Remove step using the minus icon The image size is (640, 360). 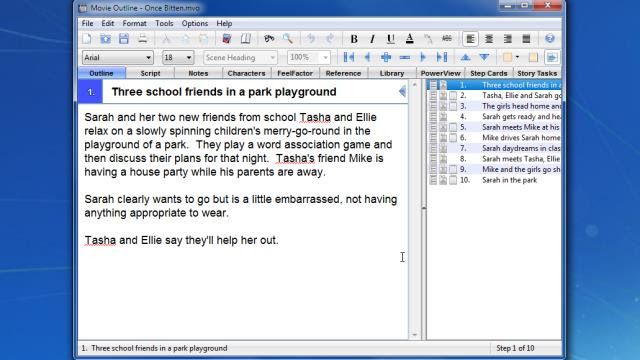(404, 57)
